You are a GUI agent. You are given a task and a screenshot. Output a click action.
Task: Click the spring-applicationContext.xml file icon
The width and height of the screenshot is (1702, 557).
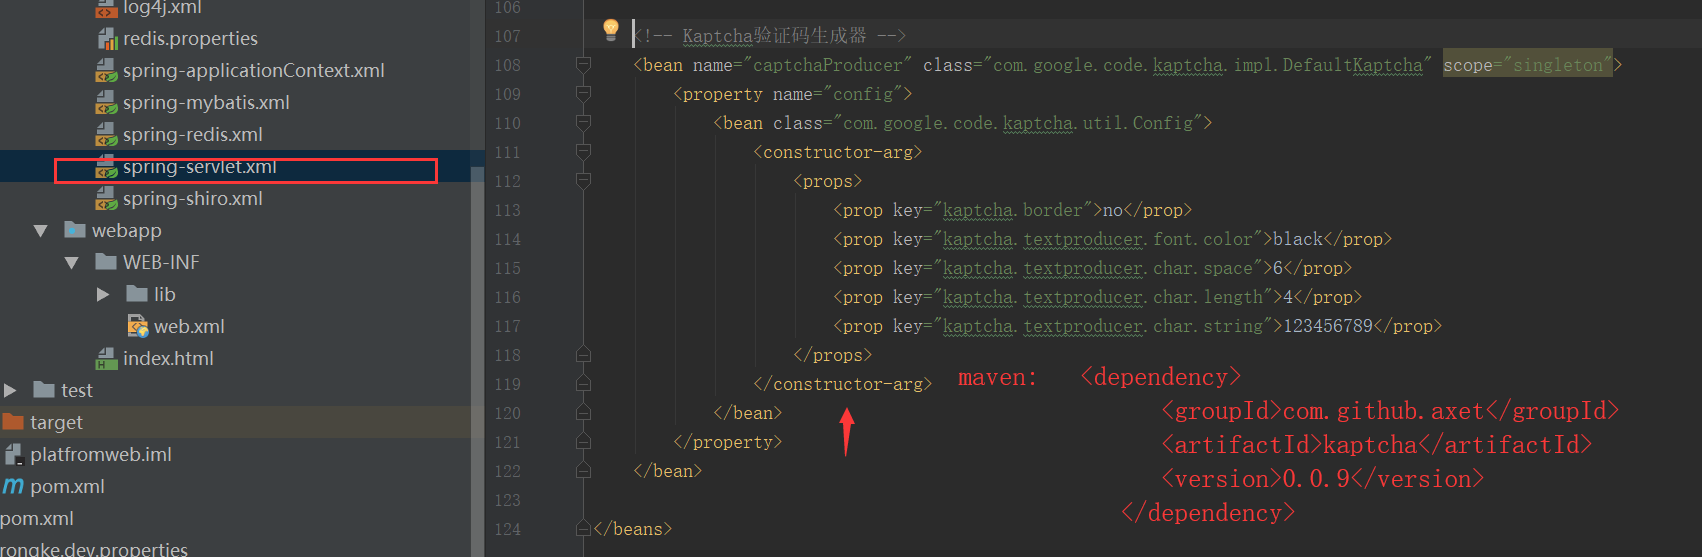tap(106, 71)
